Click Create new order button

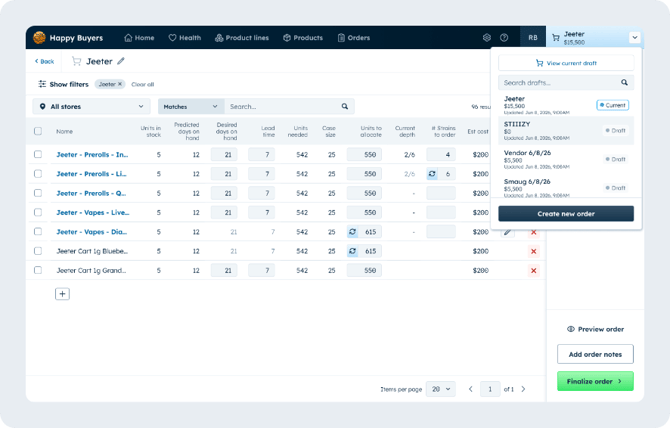(566, 214)
